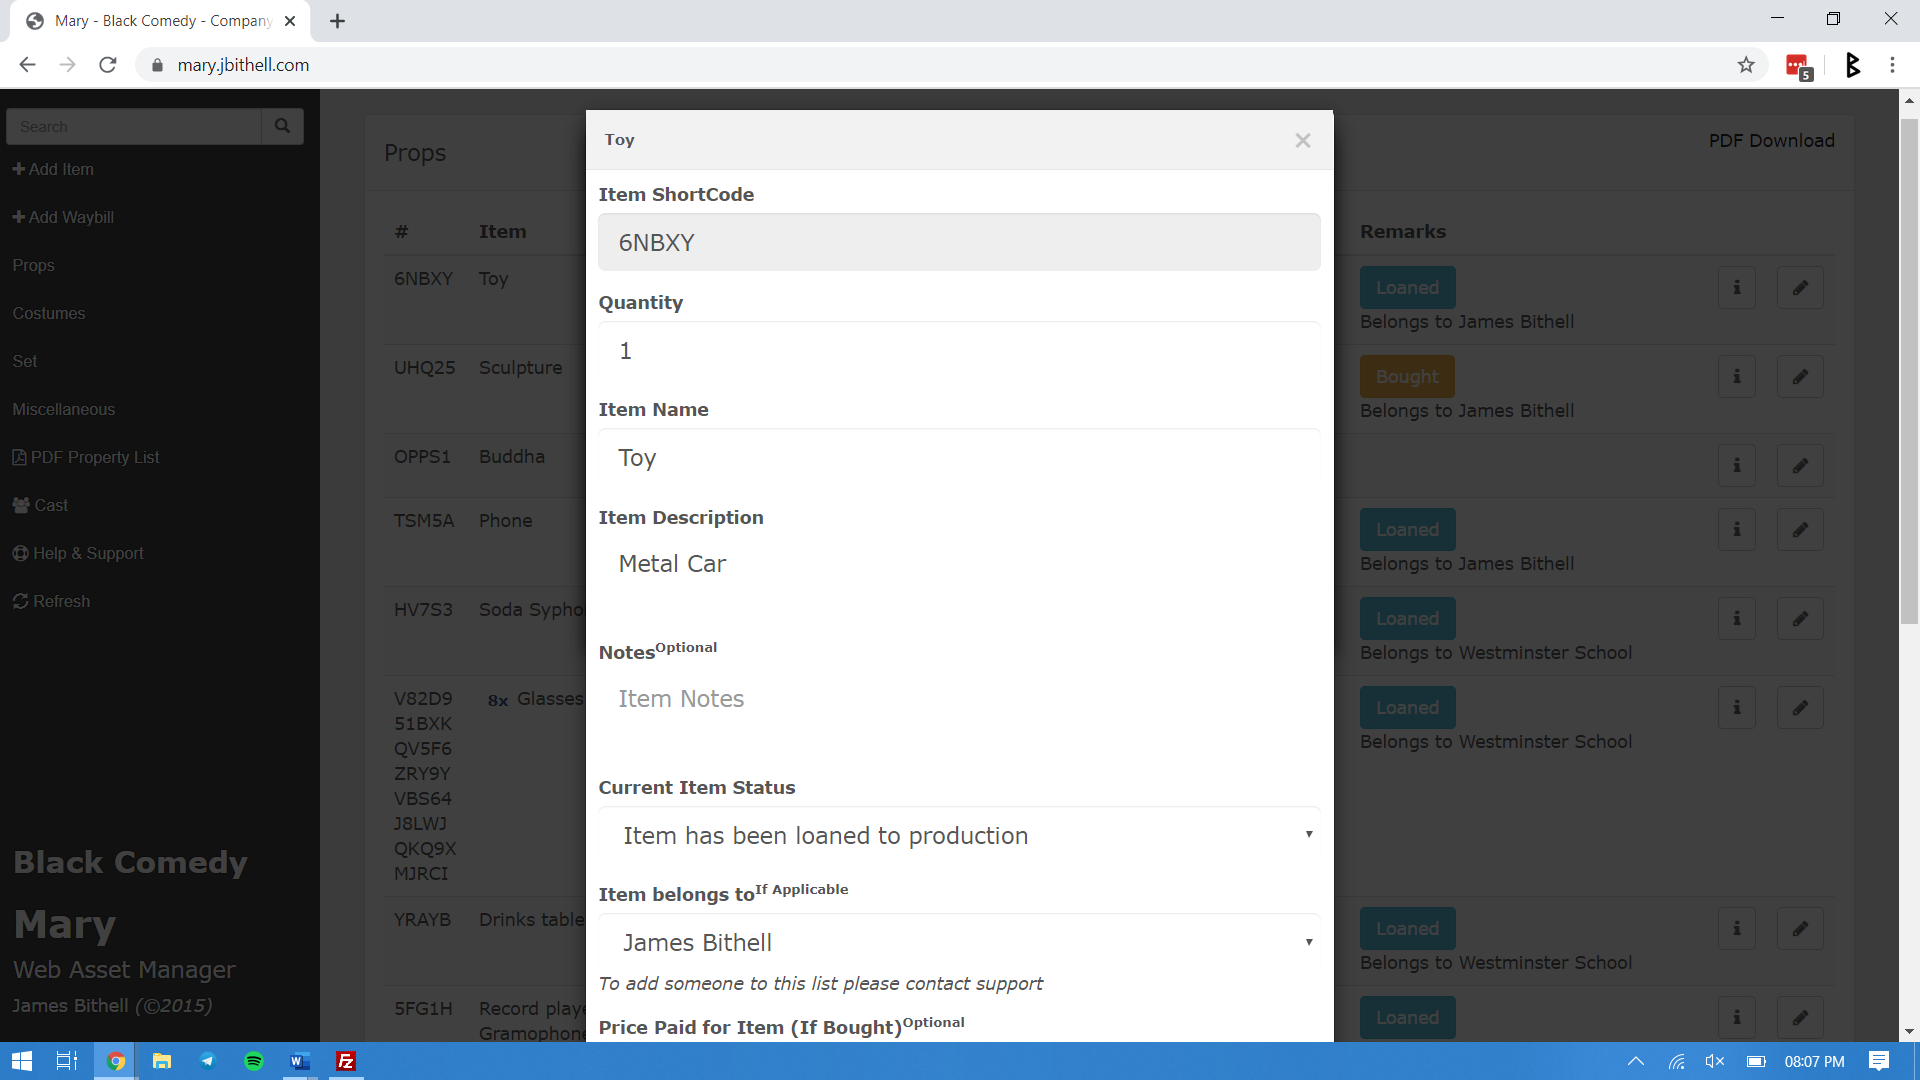This screenshot has width=1920, height=1080.
Task: Click the page vertical scrollbar thumb
Action: click(x=1909, y=370)
